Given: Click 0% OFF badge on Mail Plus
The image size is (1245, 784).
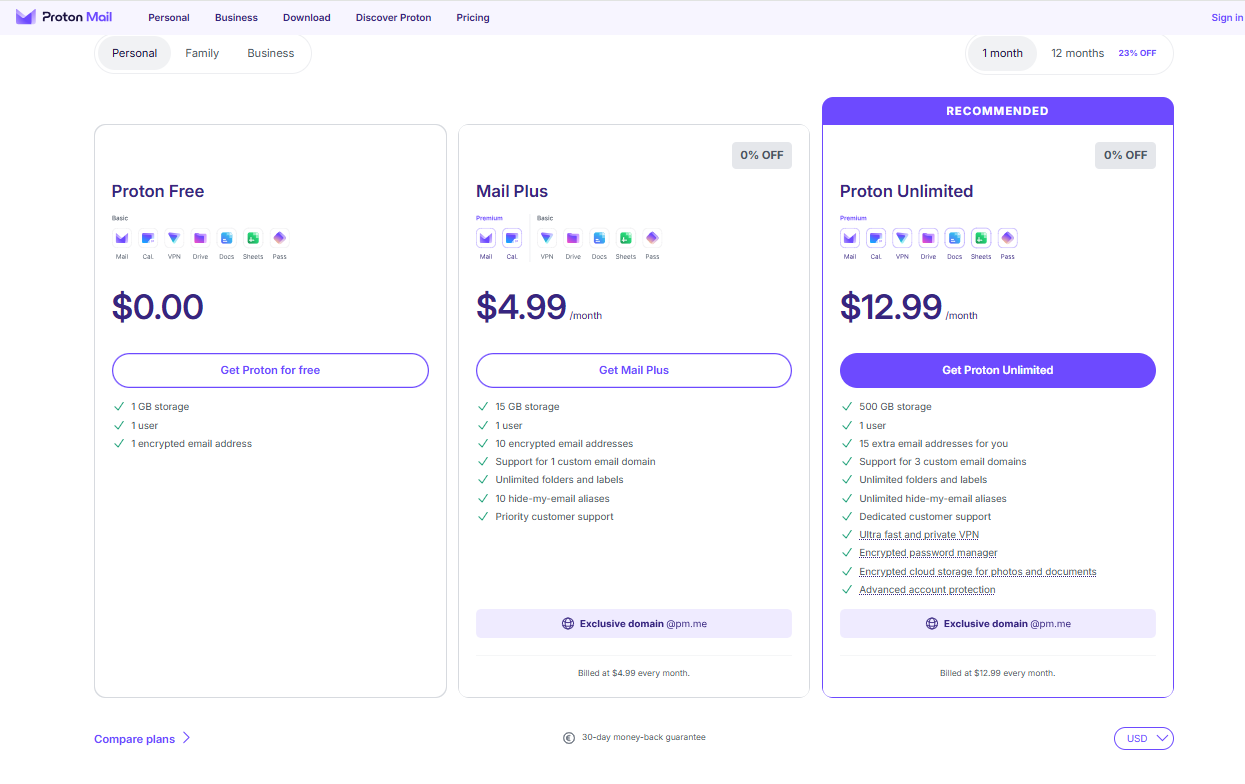Looking at the screenshot, I should click(762, 155).
